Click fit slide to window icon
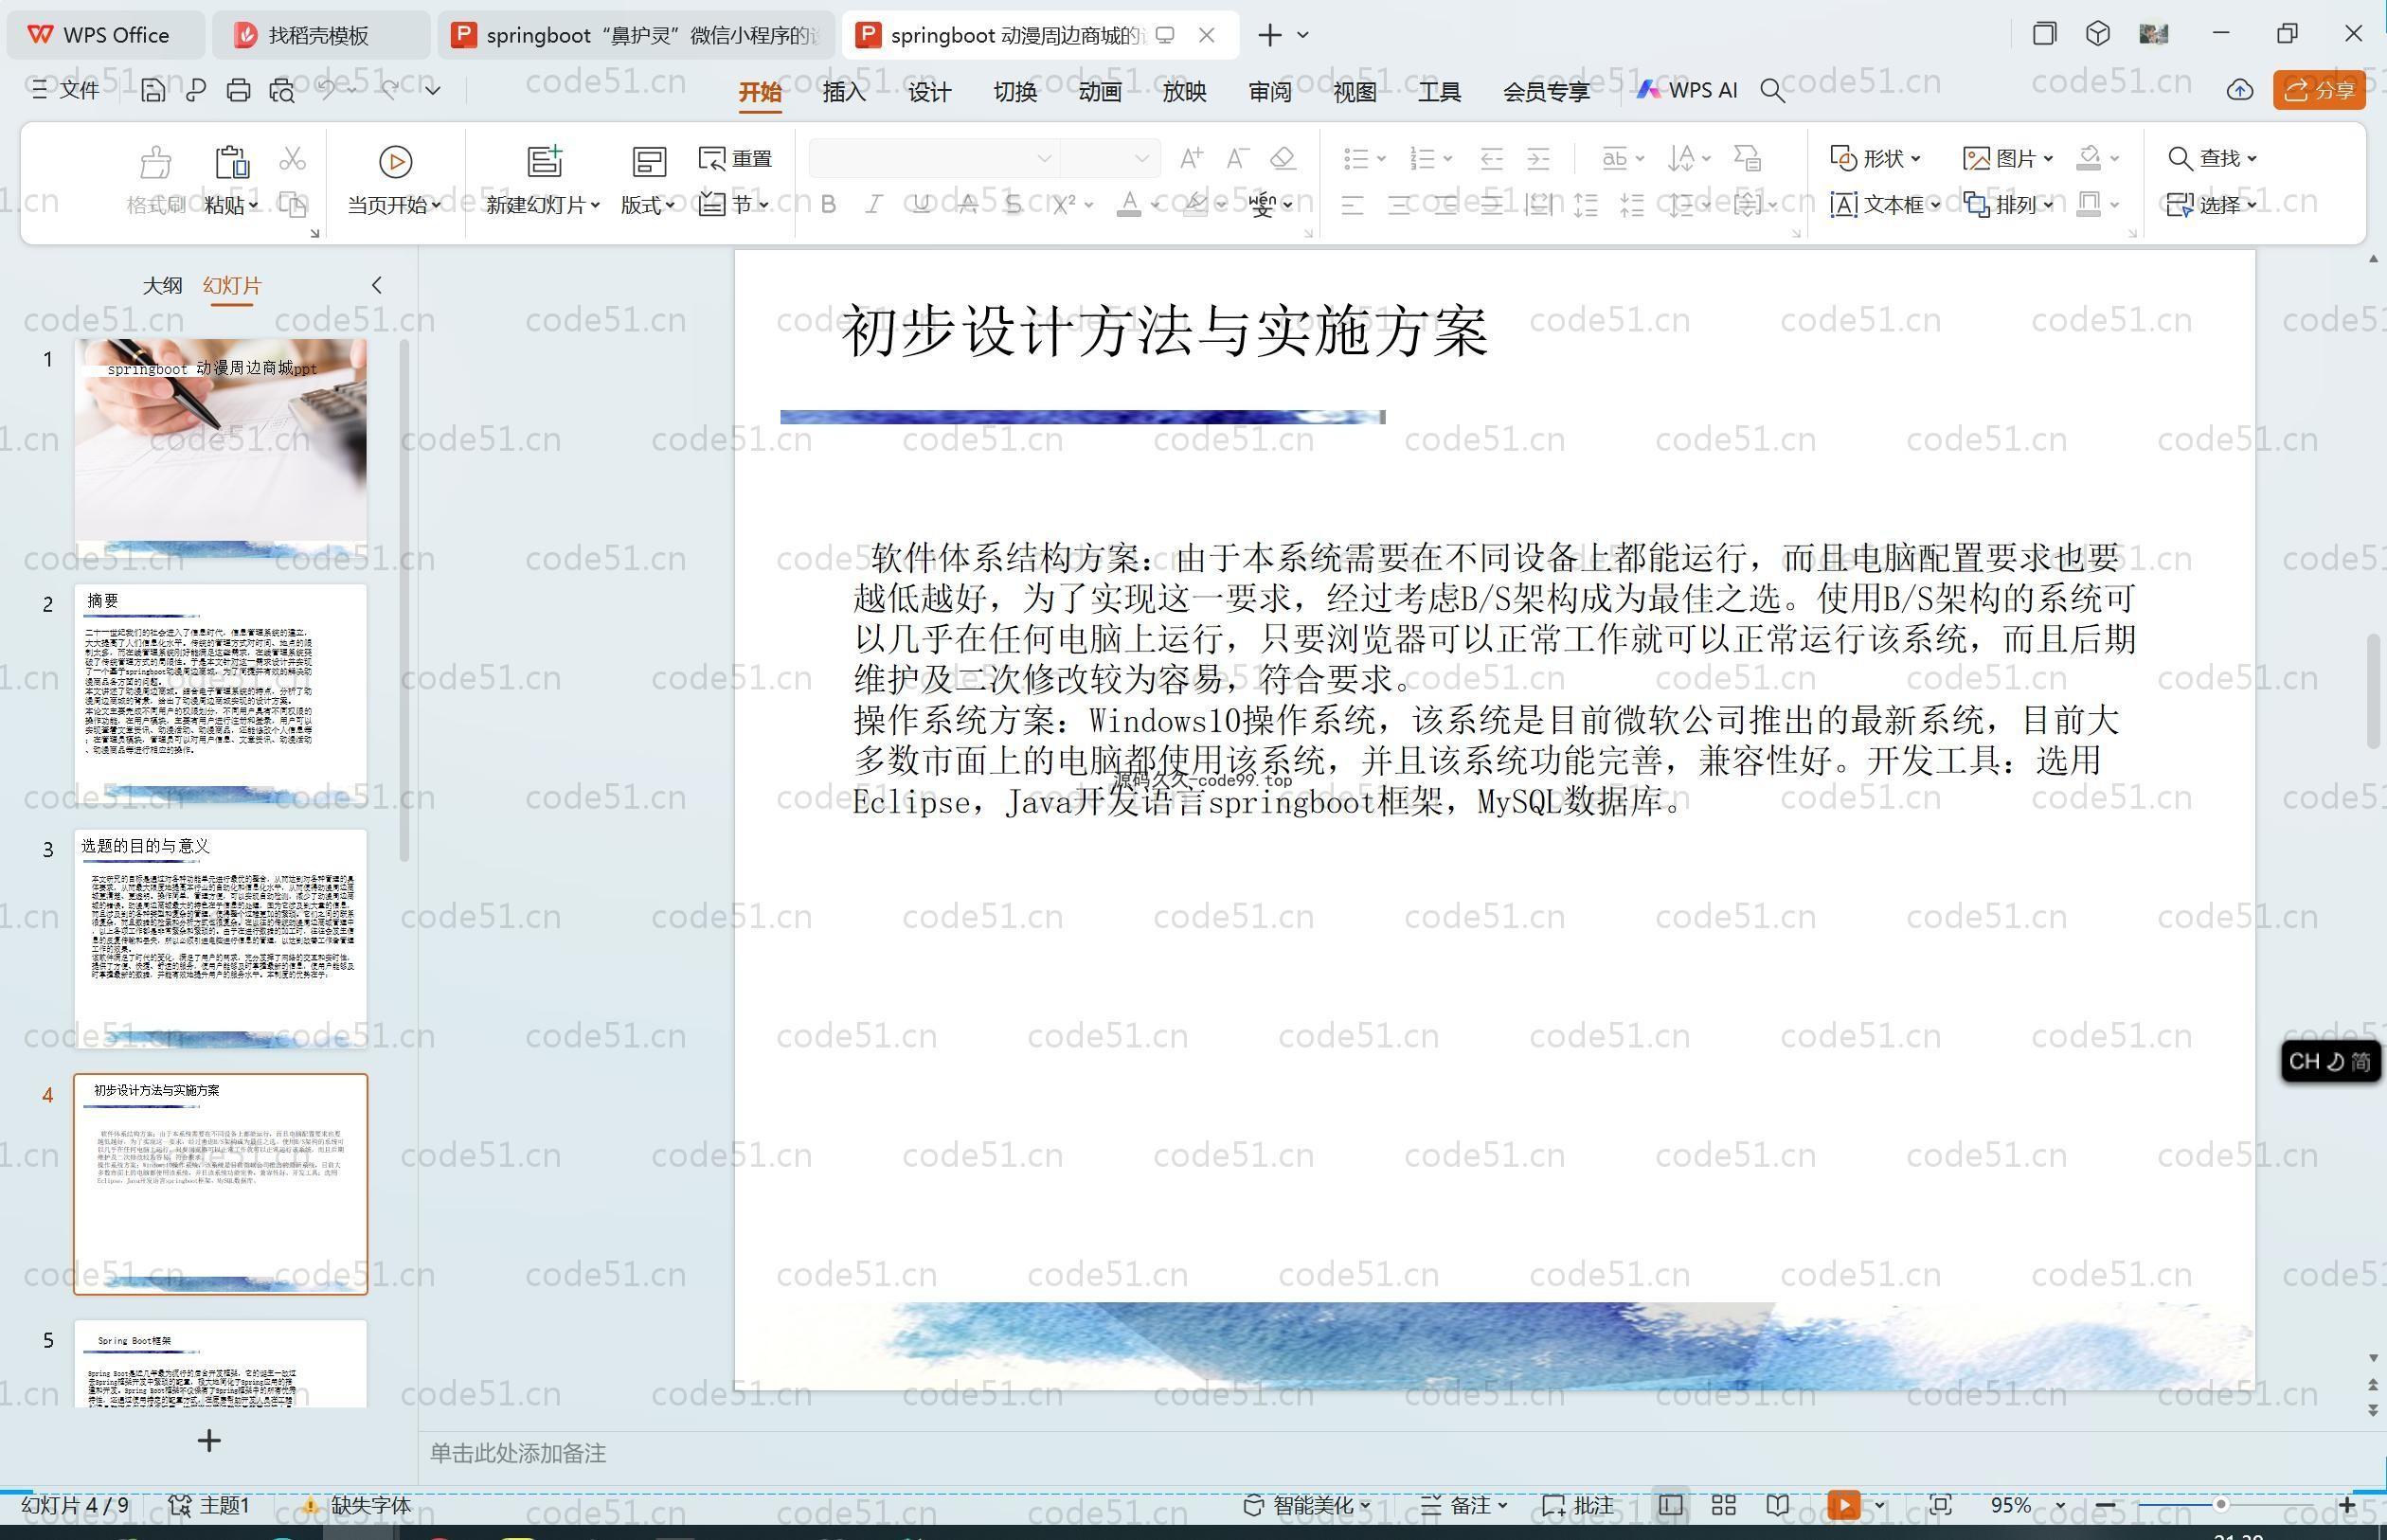2387x1540 pixels. click(1941, 1505)
